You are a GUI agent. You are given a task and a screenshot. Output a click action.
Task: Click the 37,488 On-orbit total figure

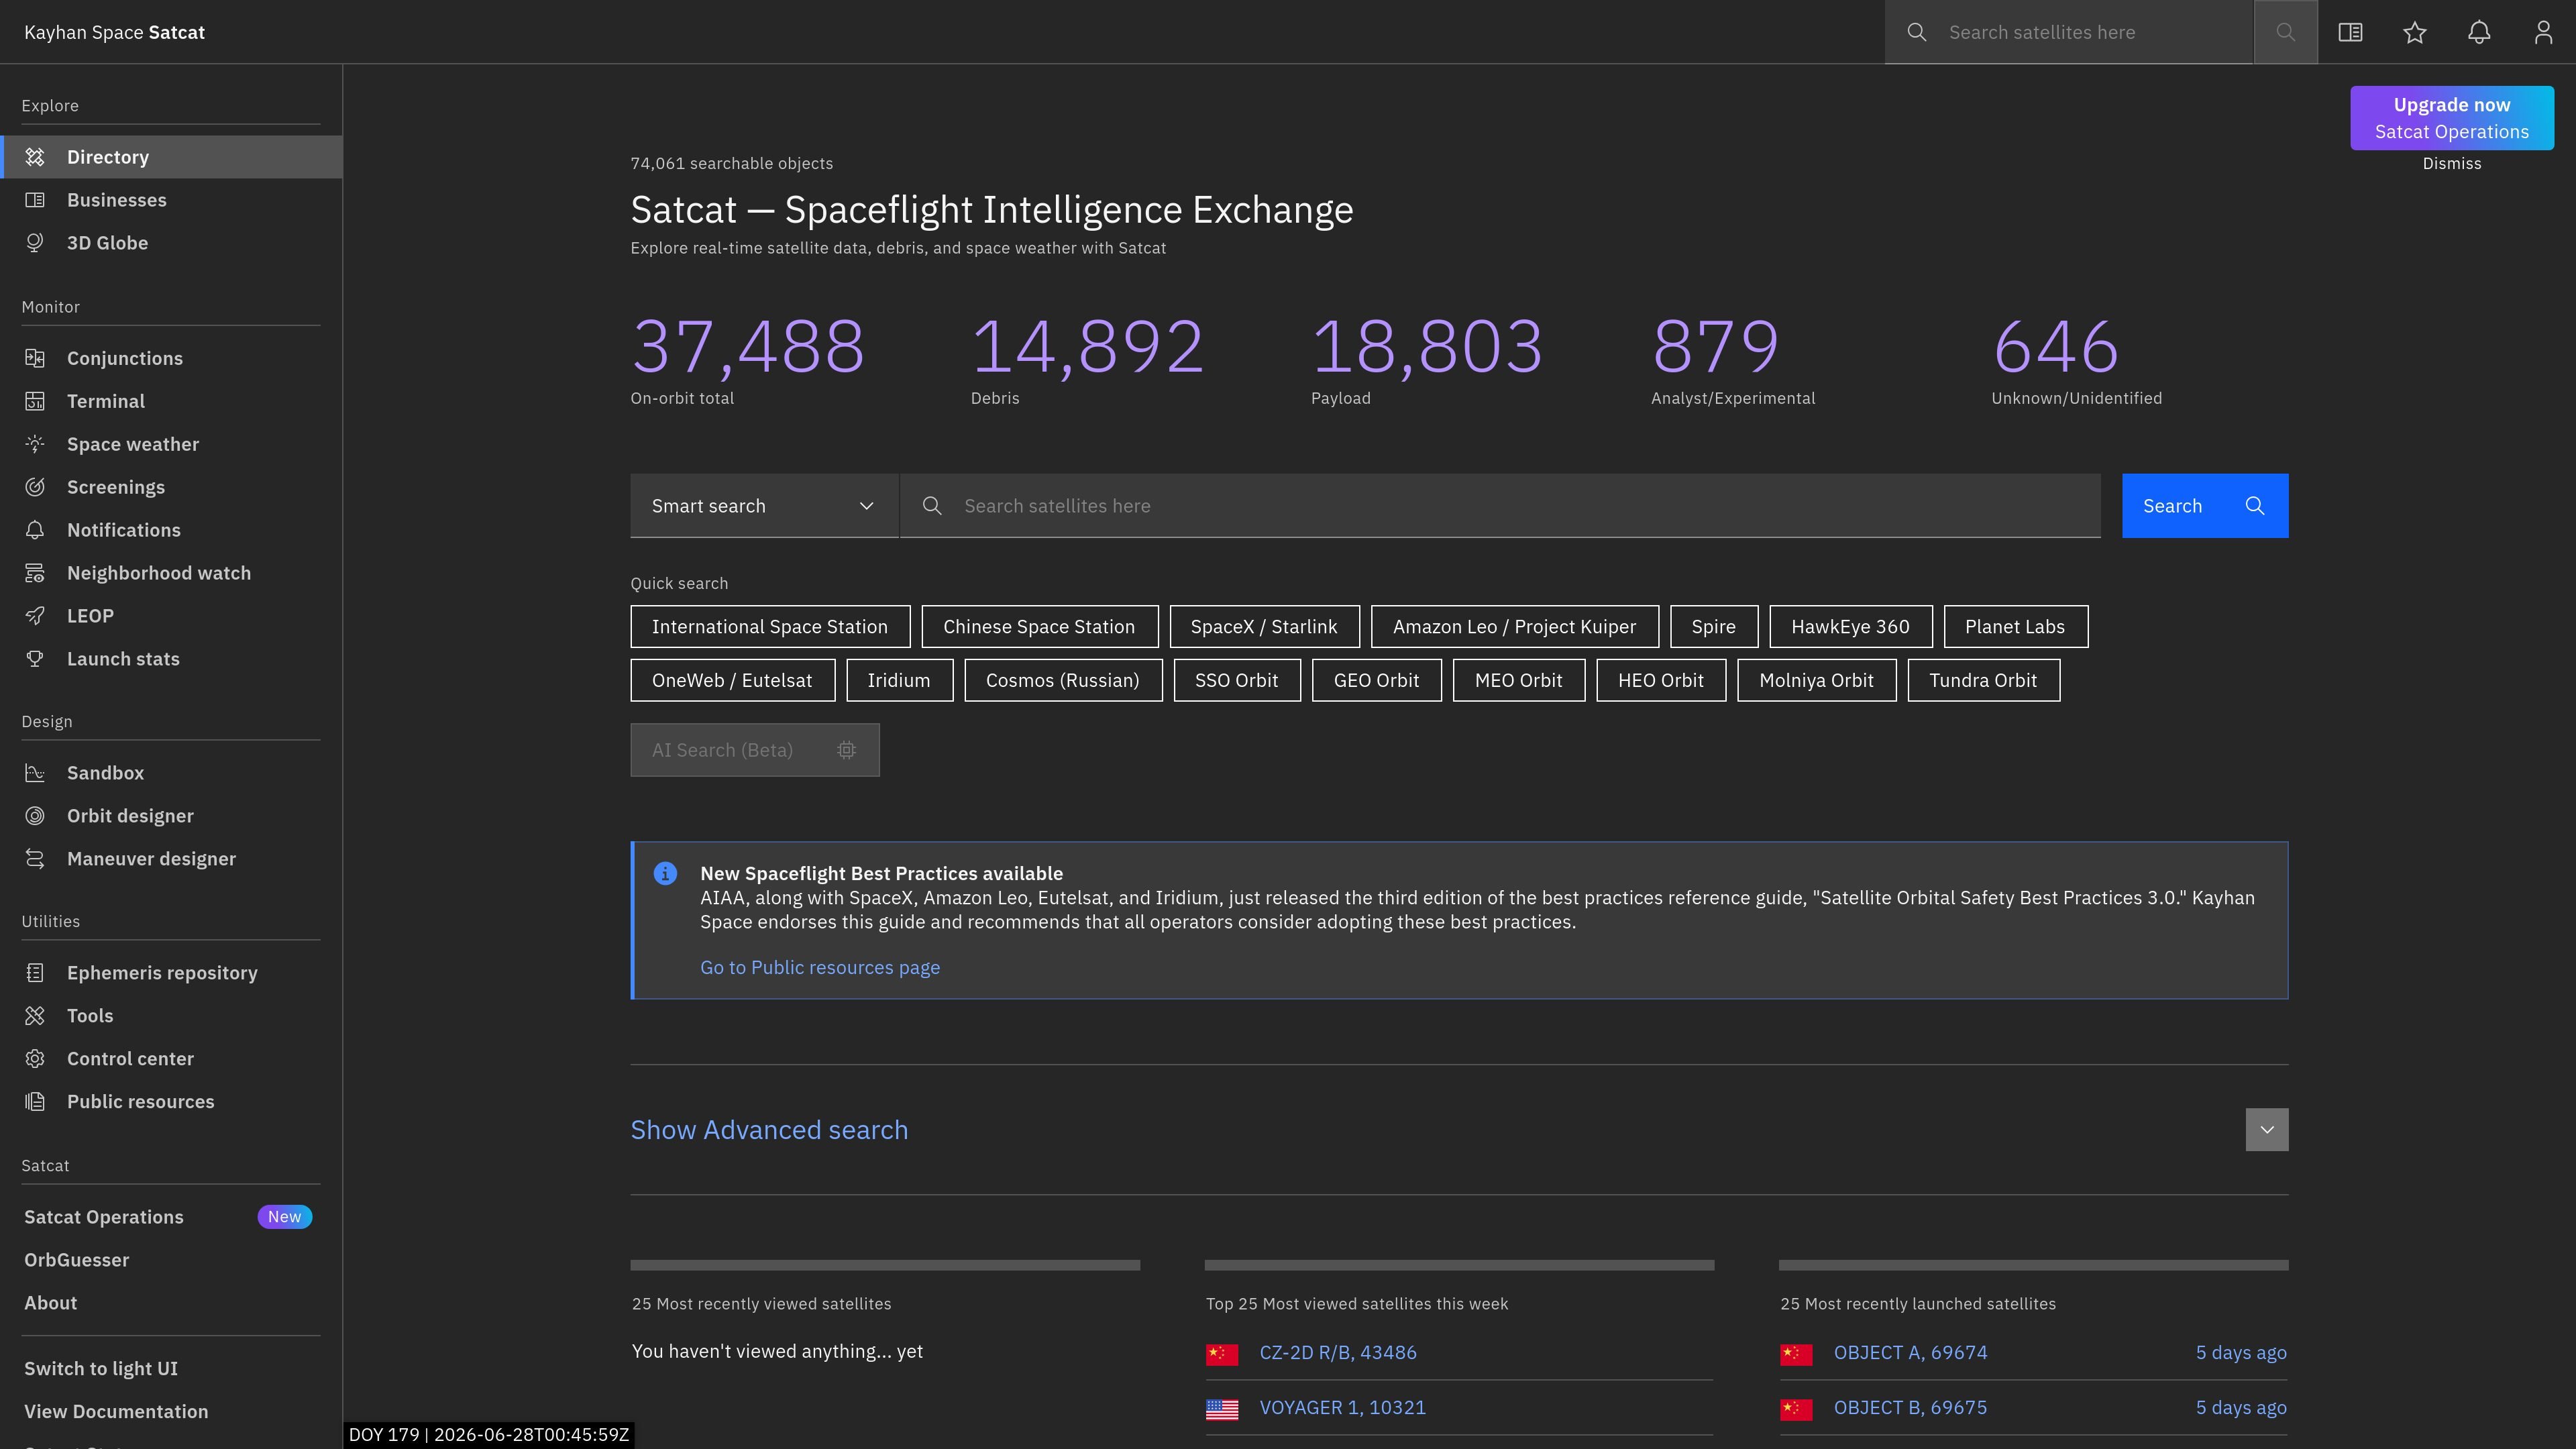pyautogui.click(x=747, y=347)
